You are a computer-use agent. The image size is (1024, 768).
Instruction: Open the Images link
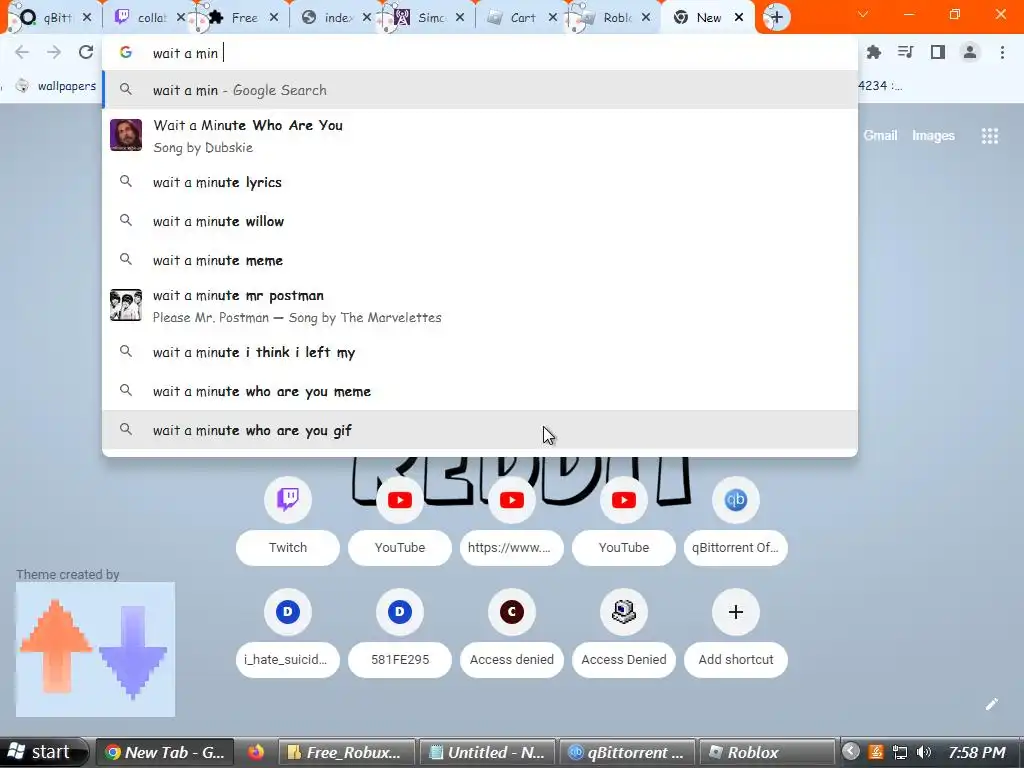tap(933, 136)
